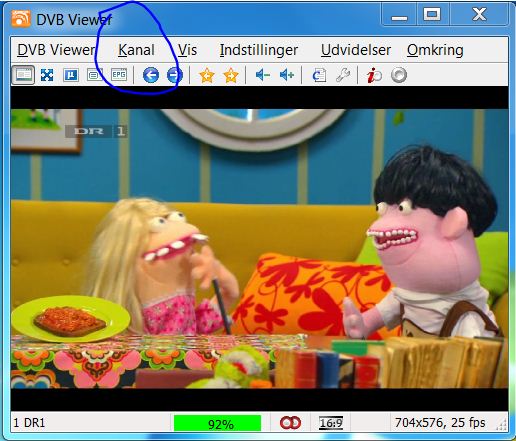
Task: Click the blue µ toolbar icon
Action: coord(71,75)
